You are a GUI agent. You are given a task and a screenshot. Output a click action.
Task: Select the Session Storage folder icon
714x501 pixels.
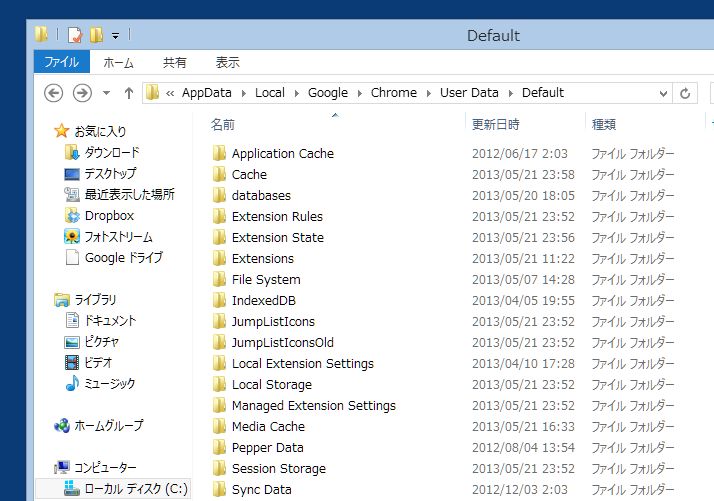point(219,468)
